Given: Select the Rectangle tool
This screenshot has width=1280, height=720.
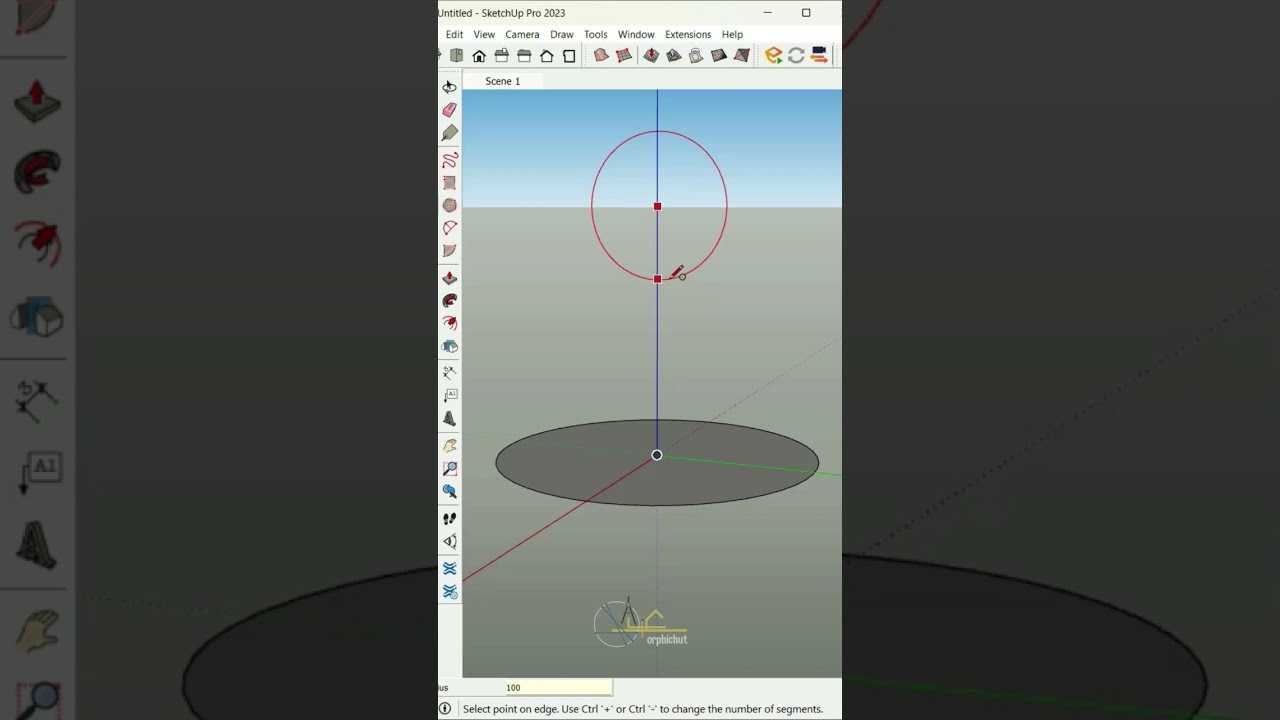Looking at the screenshot, I should (x=449, y=183).
